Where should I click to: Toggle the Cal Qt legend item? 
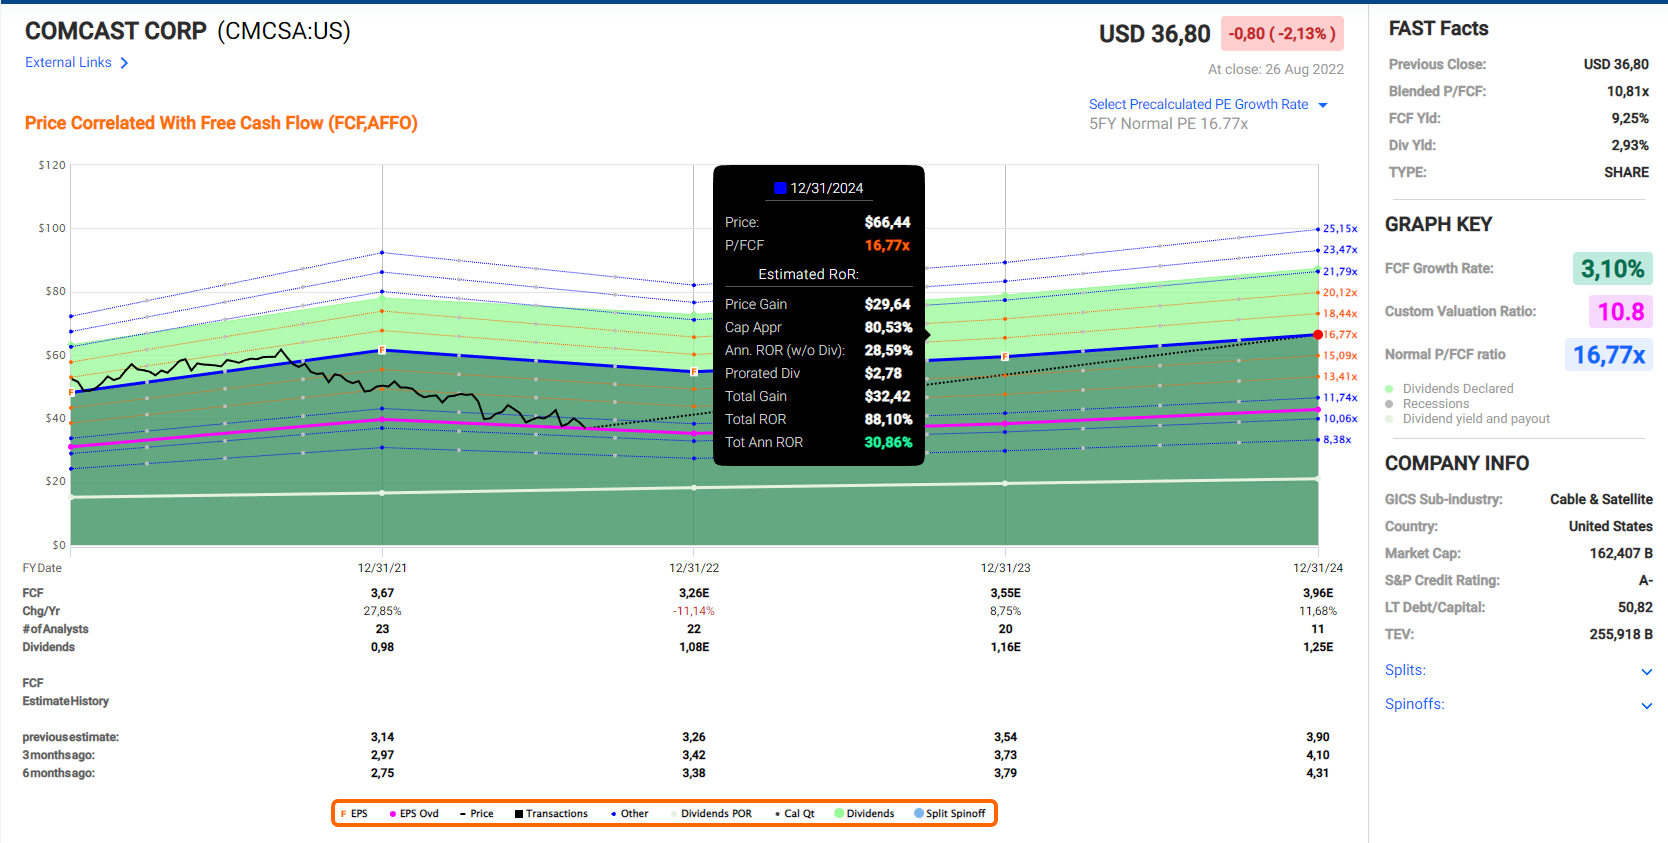tap(794, 814)
